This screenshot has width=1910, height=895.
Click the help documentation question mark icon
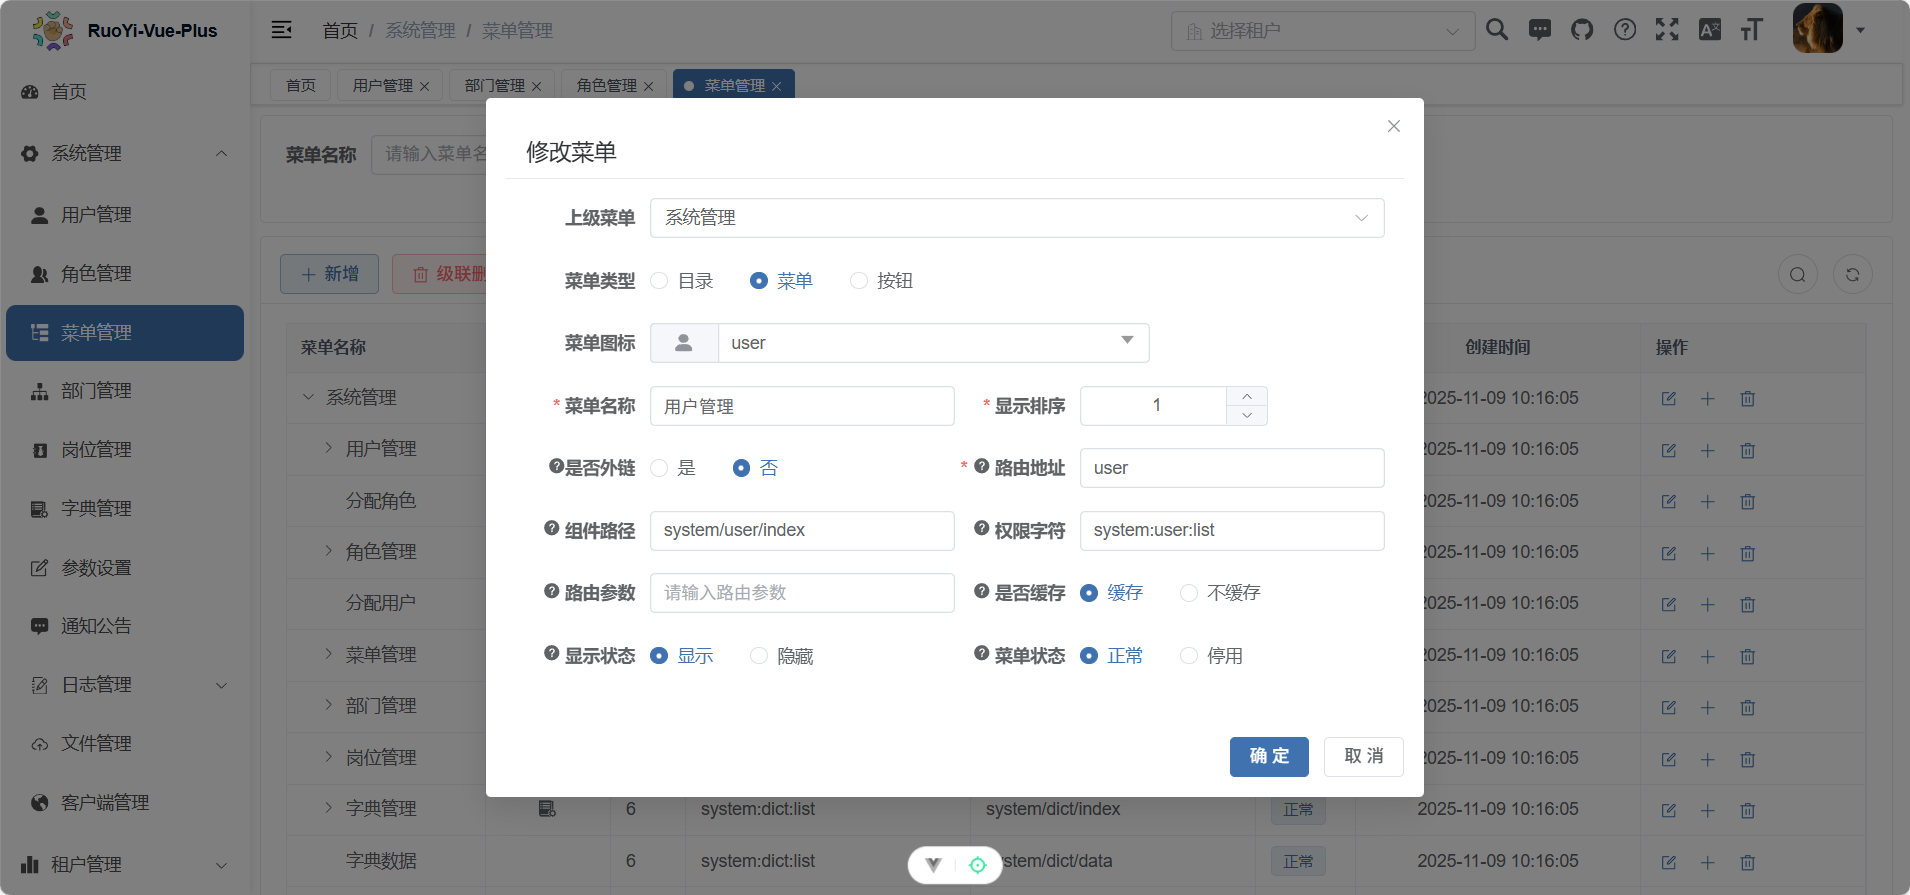1625,30
